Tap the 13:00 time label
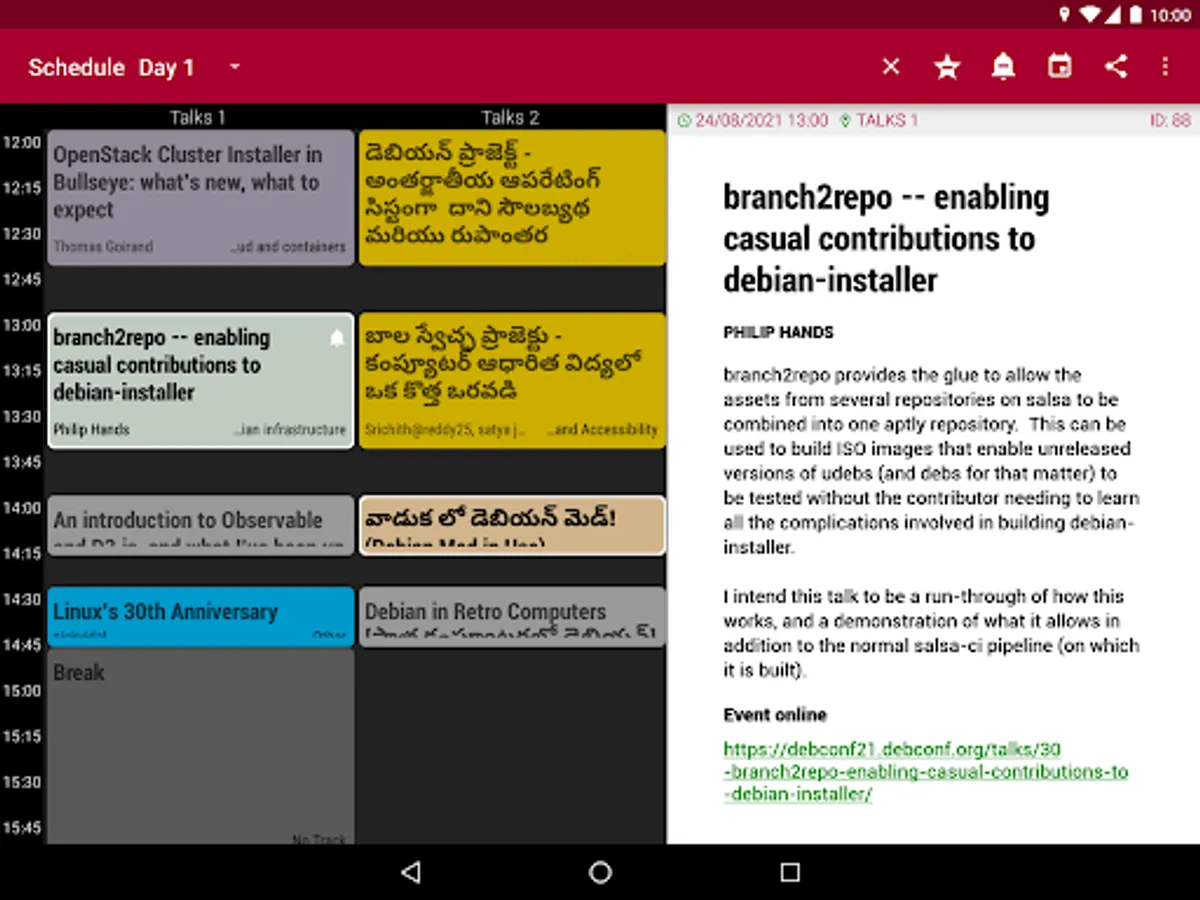 (21, 325)
